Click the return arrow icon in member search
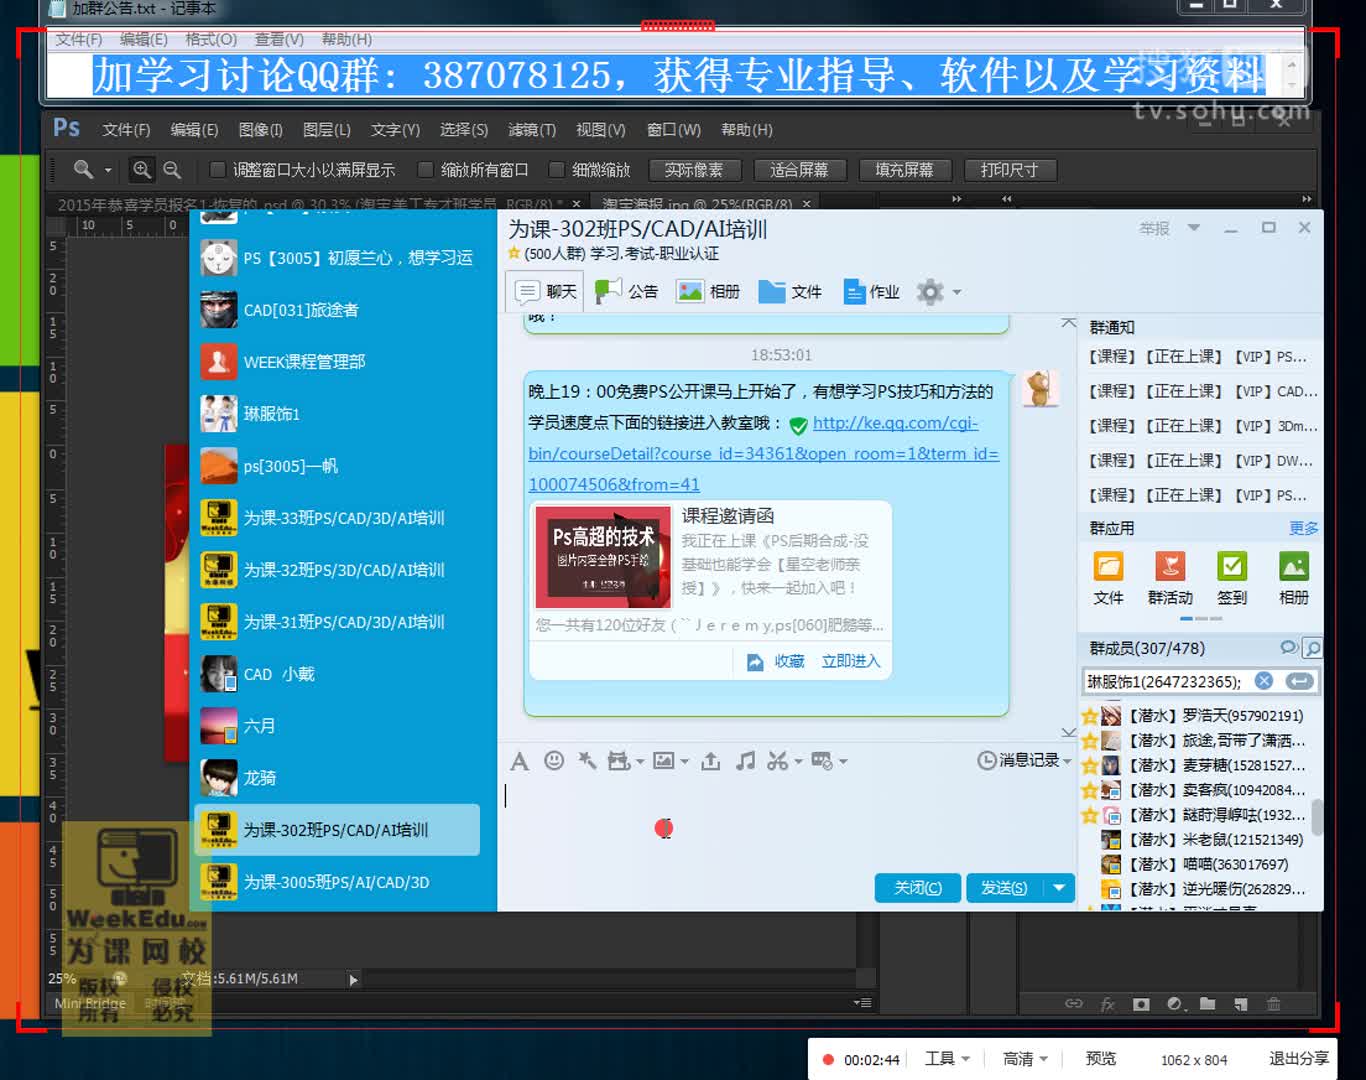The height and width of the screenshot is (1080, 1366). tap(1299, 681)
